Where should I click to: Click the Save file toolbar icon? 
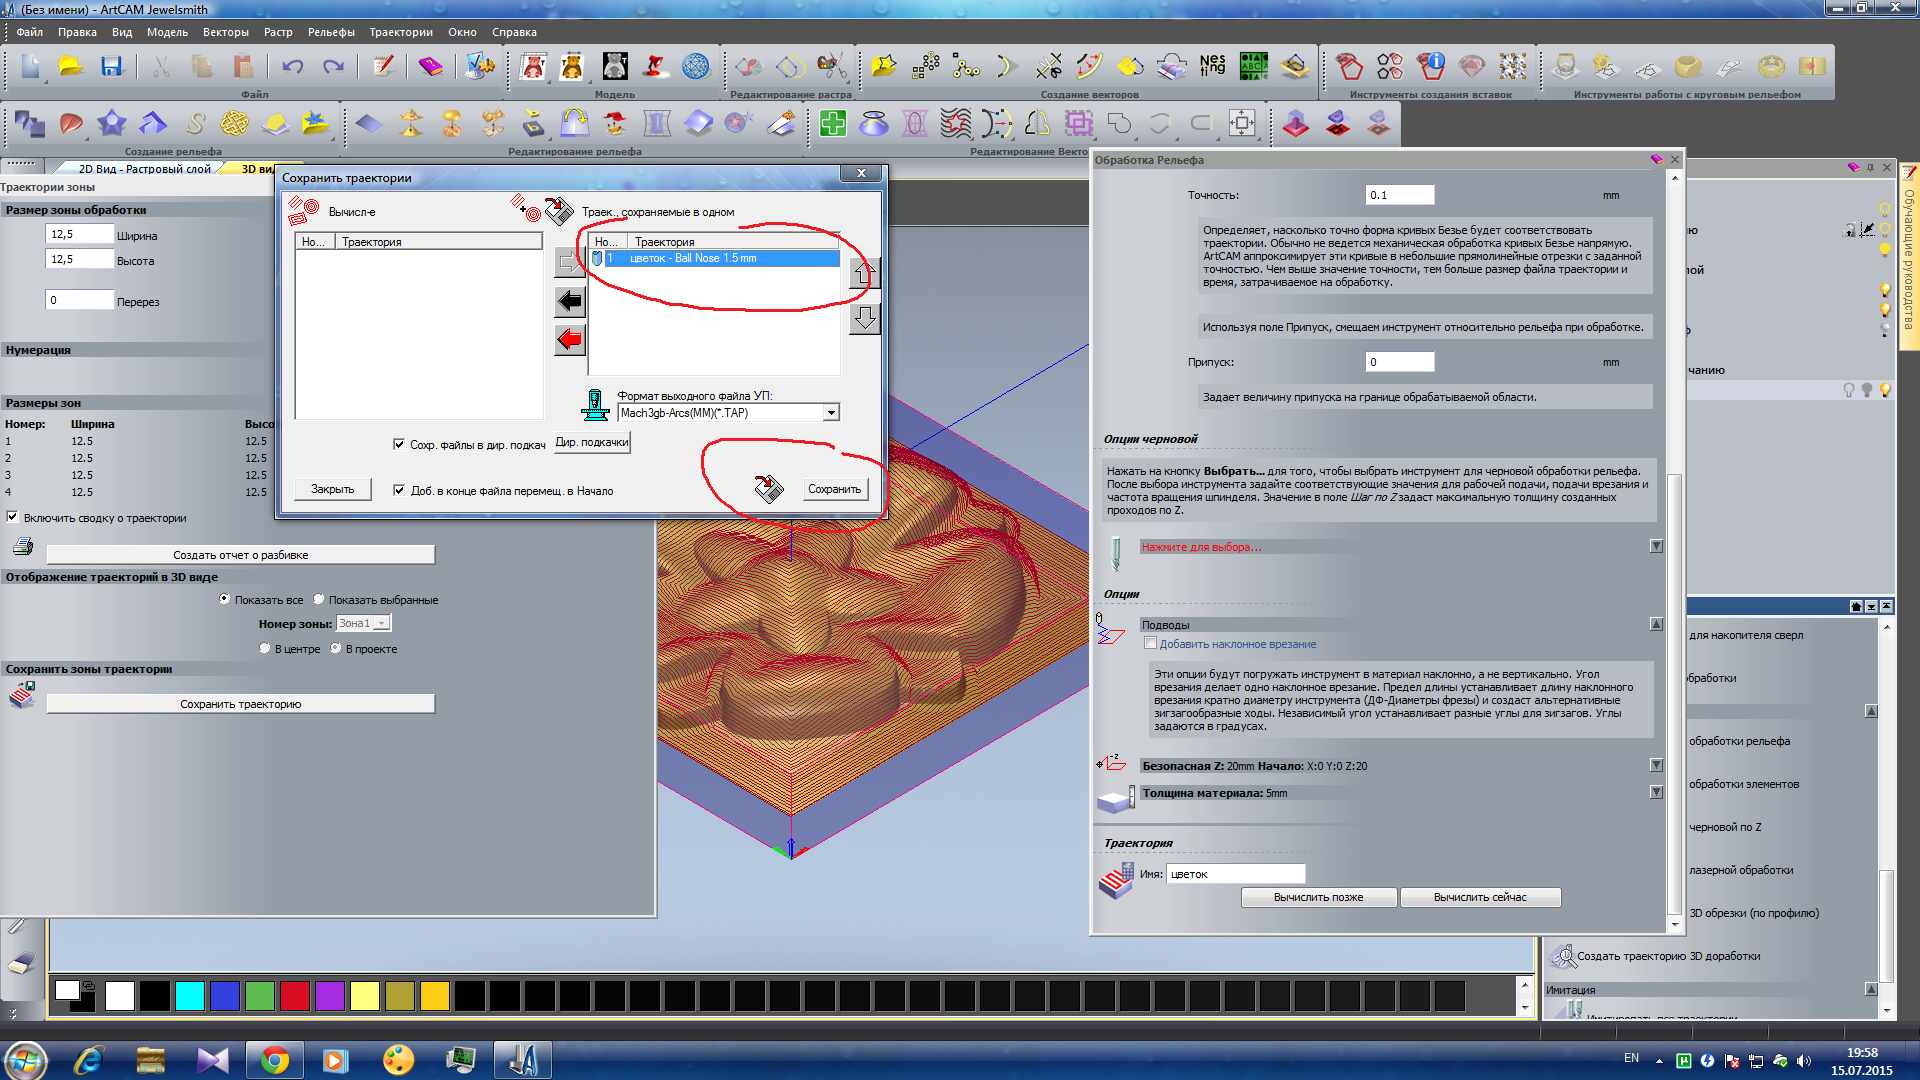tap(111, 67)
